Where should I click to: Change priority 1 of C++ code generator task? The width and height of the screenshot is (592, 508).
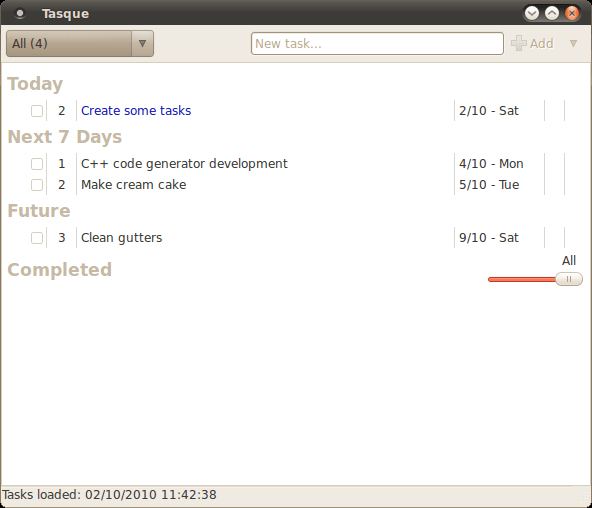click(x=62, y=163)
